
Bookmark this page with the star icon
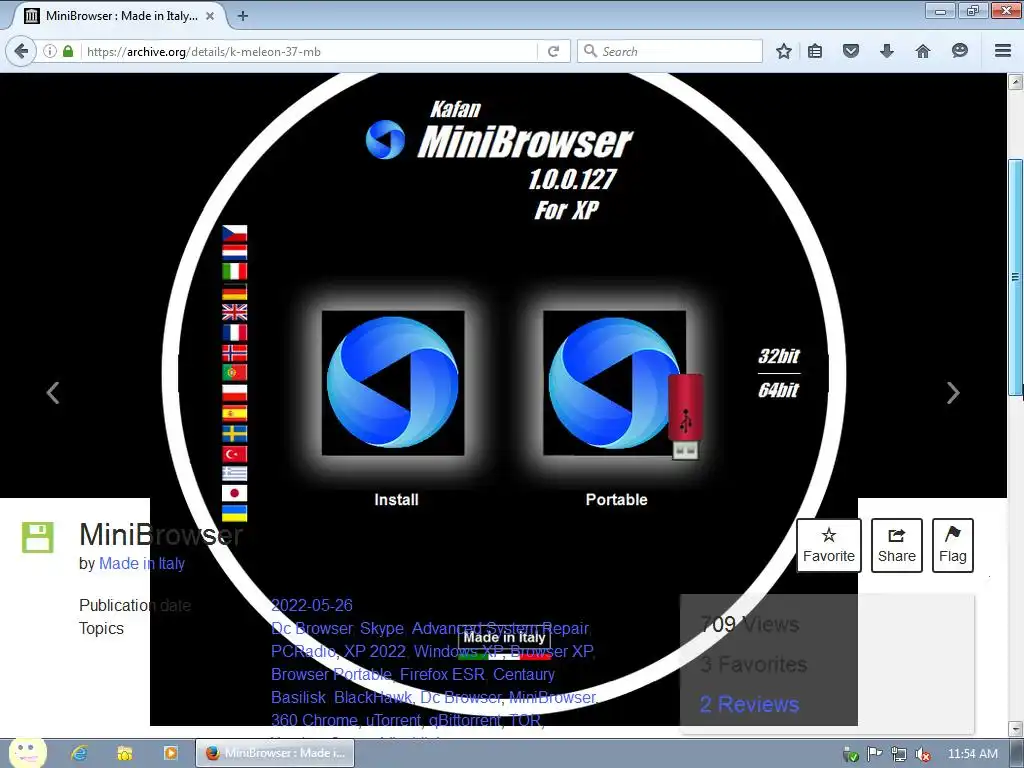pos(784,51)
